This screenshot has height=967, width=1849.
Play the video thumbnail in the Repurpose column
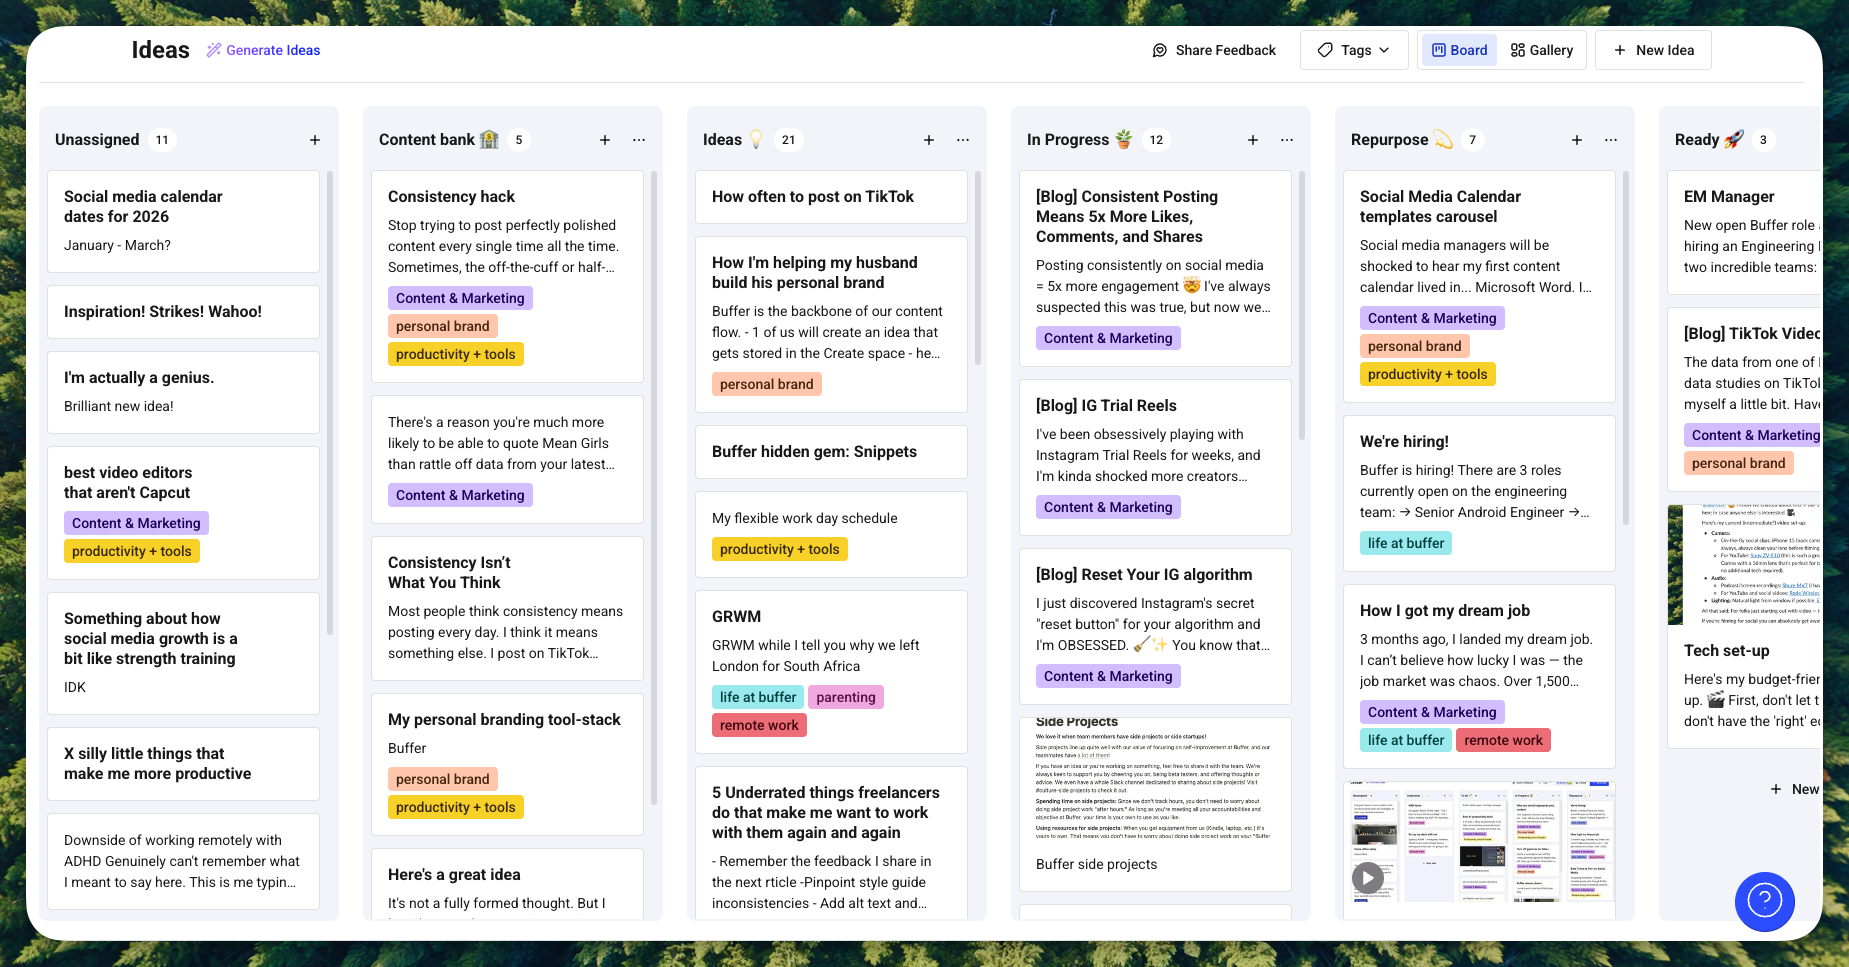click(1368, 877)
